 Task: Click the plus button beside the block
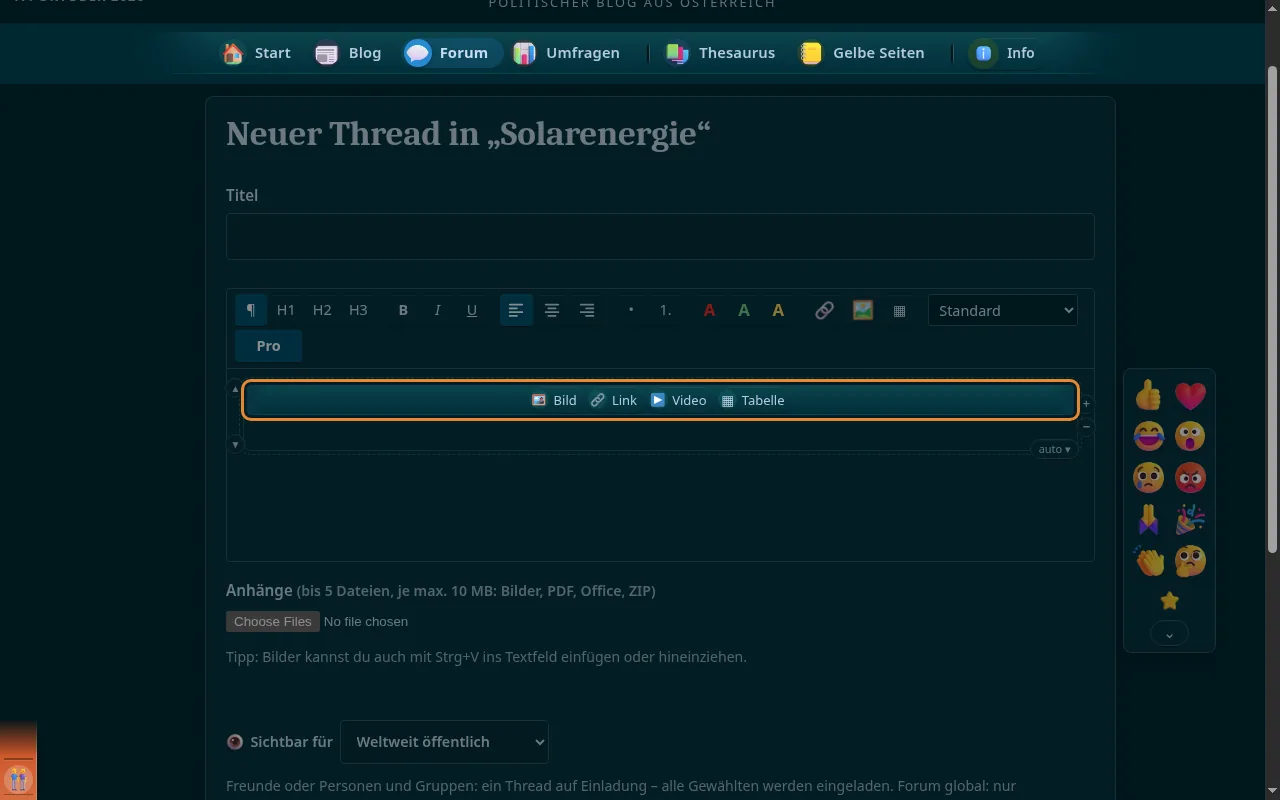(x=1087, y=404)
